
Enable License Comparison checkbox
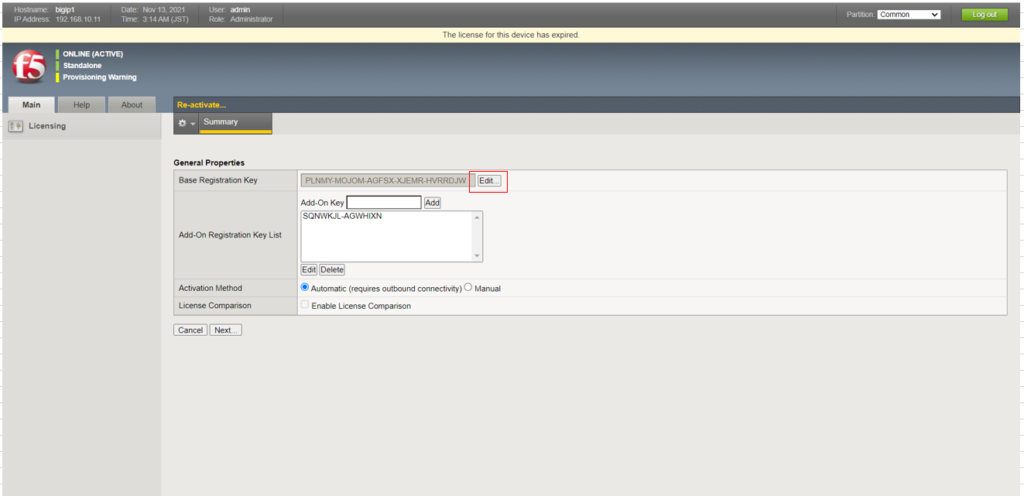(305, 305)
